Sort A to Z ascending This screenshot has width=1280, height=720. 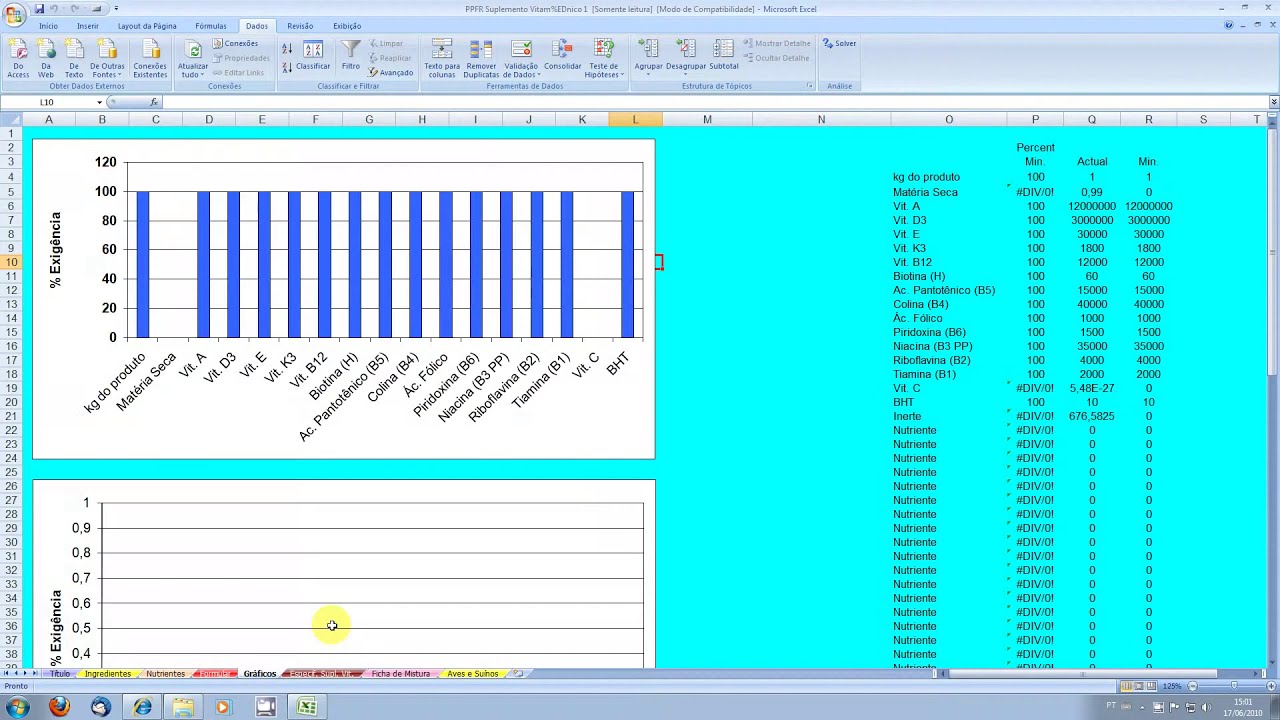[x=287, y=49]
